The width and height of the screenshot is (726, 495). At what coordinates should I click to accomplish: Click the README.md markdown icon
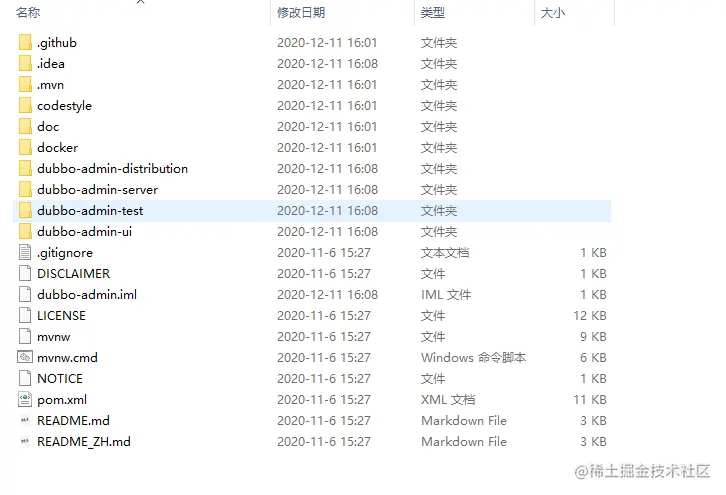click(25, 420)
